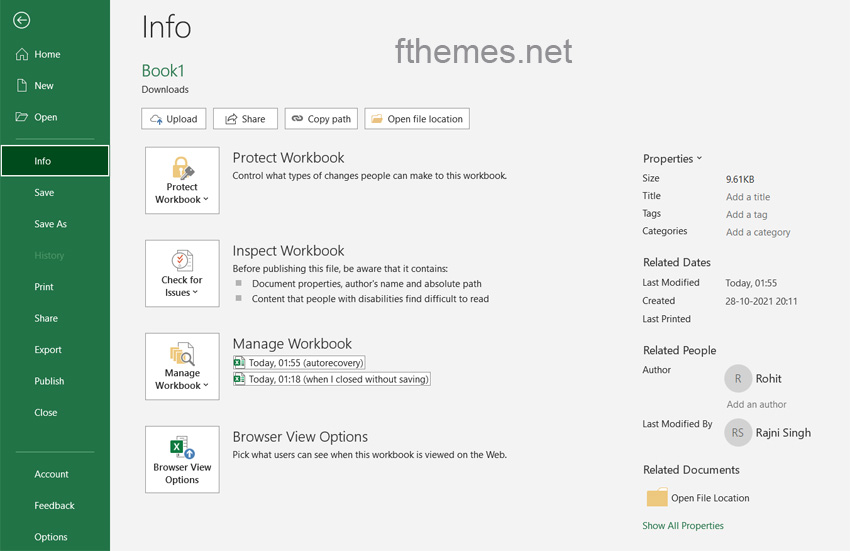Click Show All Properties link

point(683,526)
